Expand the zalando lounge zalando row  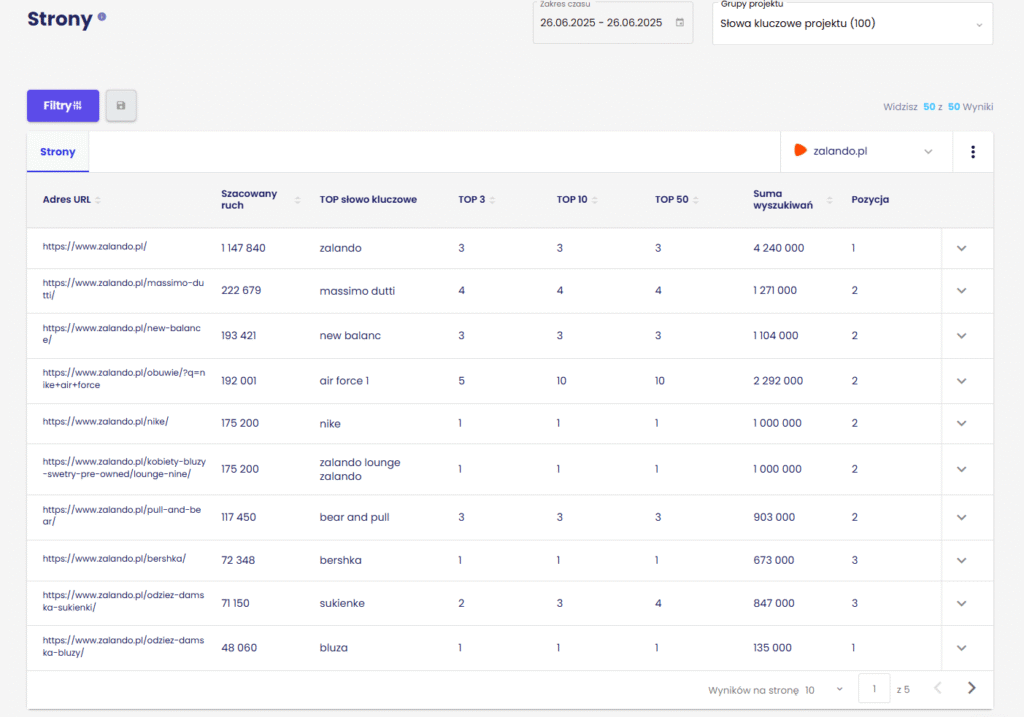point(961,469)
